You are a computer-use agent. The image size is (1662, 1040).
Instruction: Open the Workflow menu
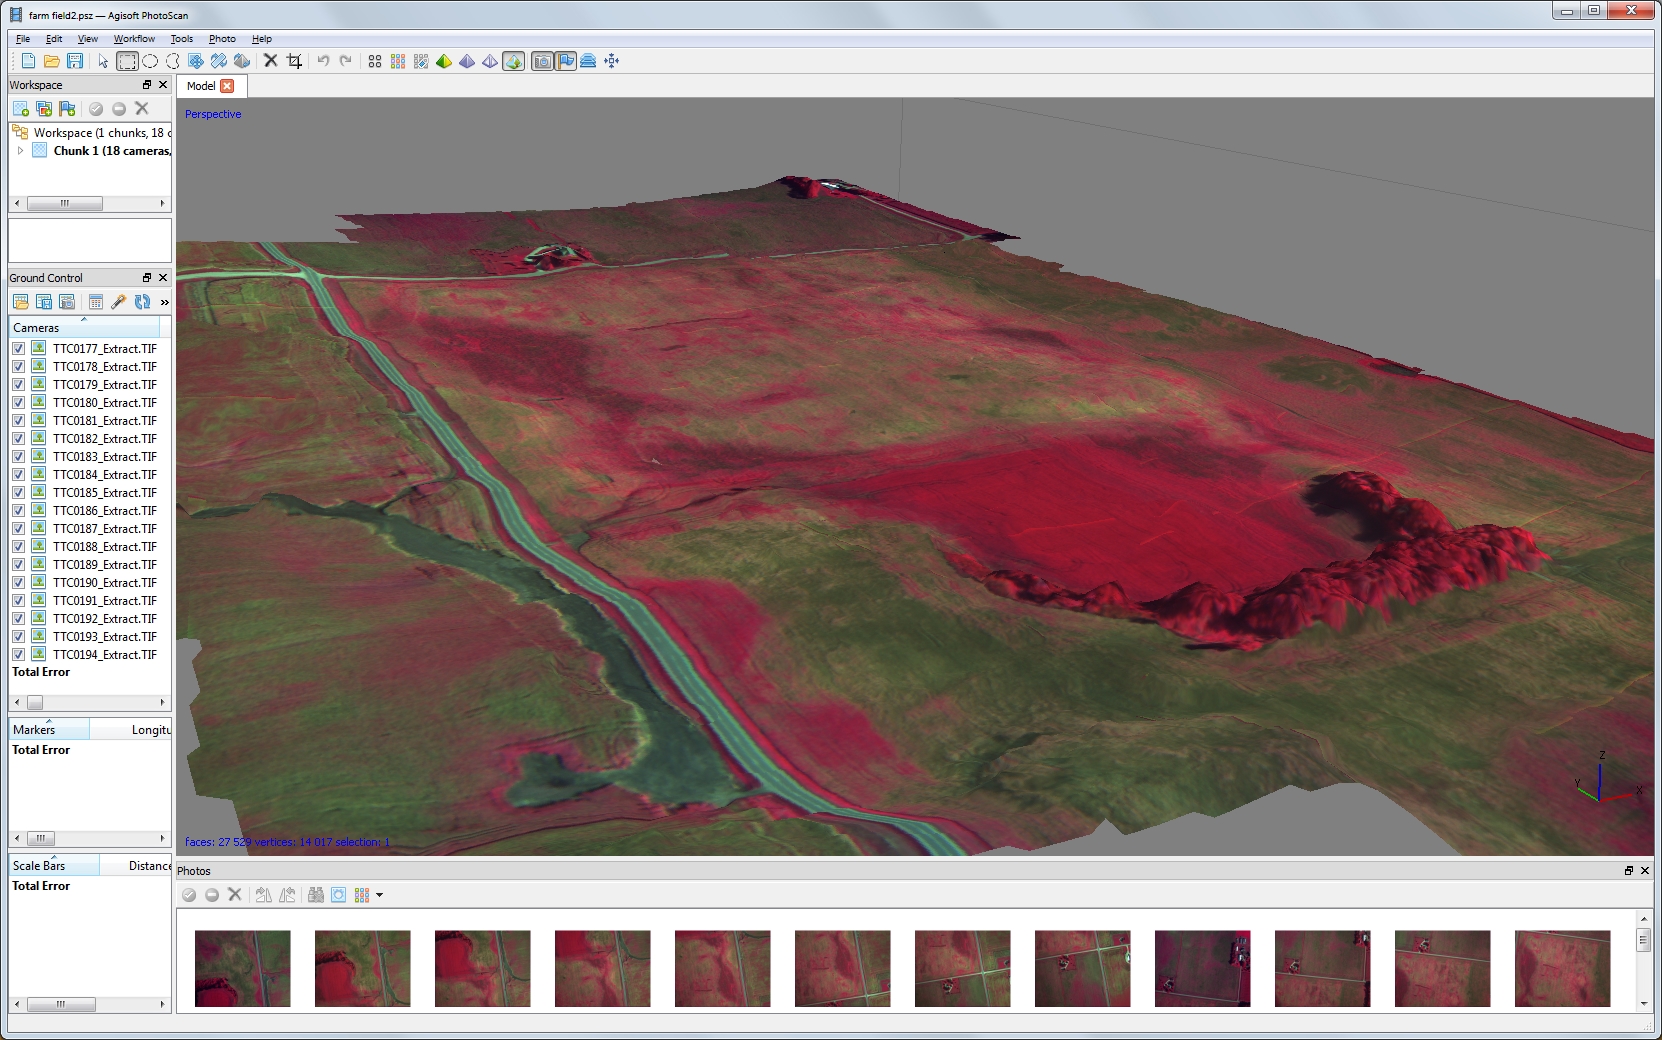[134, 39]
